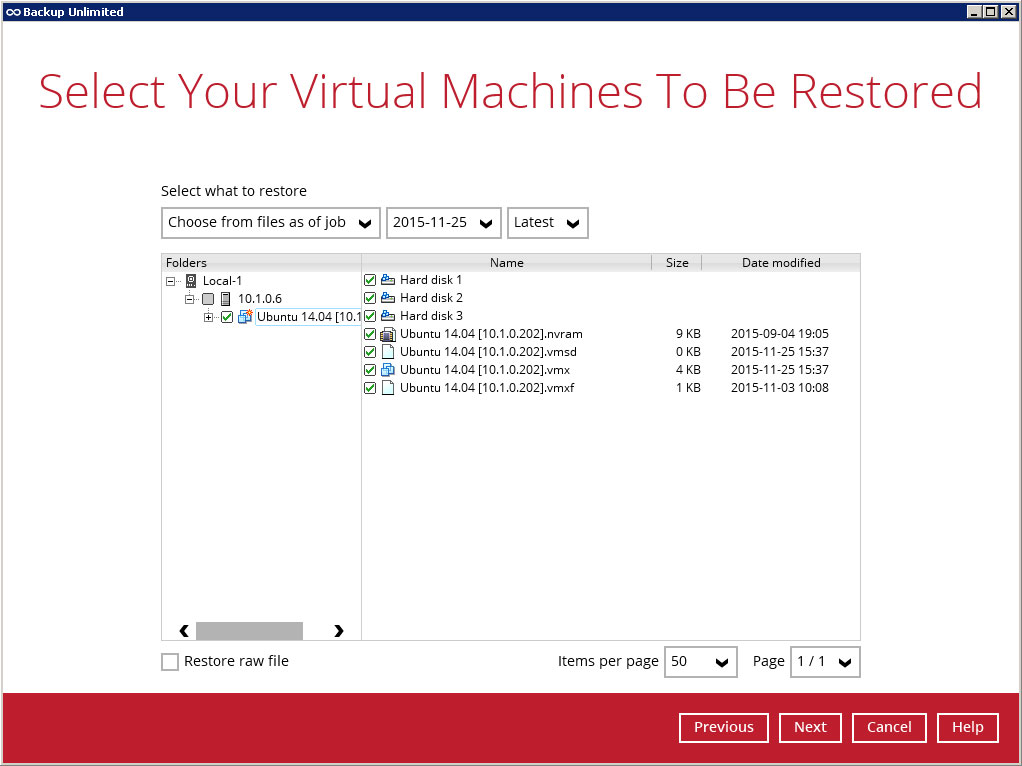1022x766 pixels.
Task: Click the .vmx file icon
Action: click(x=388, y=370)
